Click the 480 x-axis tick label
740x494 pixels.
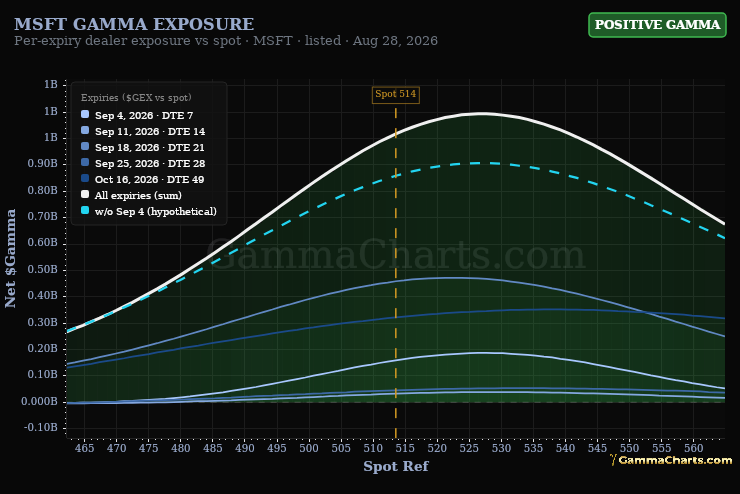coord(181,448)
